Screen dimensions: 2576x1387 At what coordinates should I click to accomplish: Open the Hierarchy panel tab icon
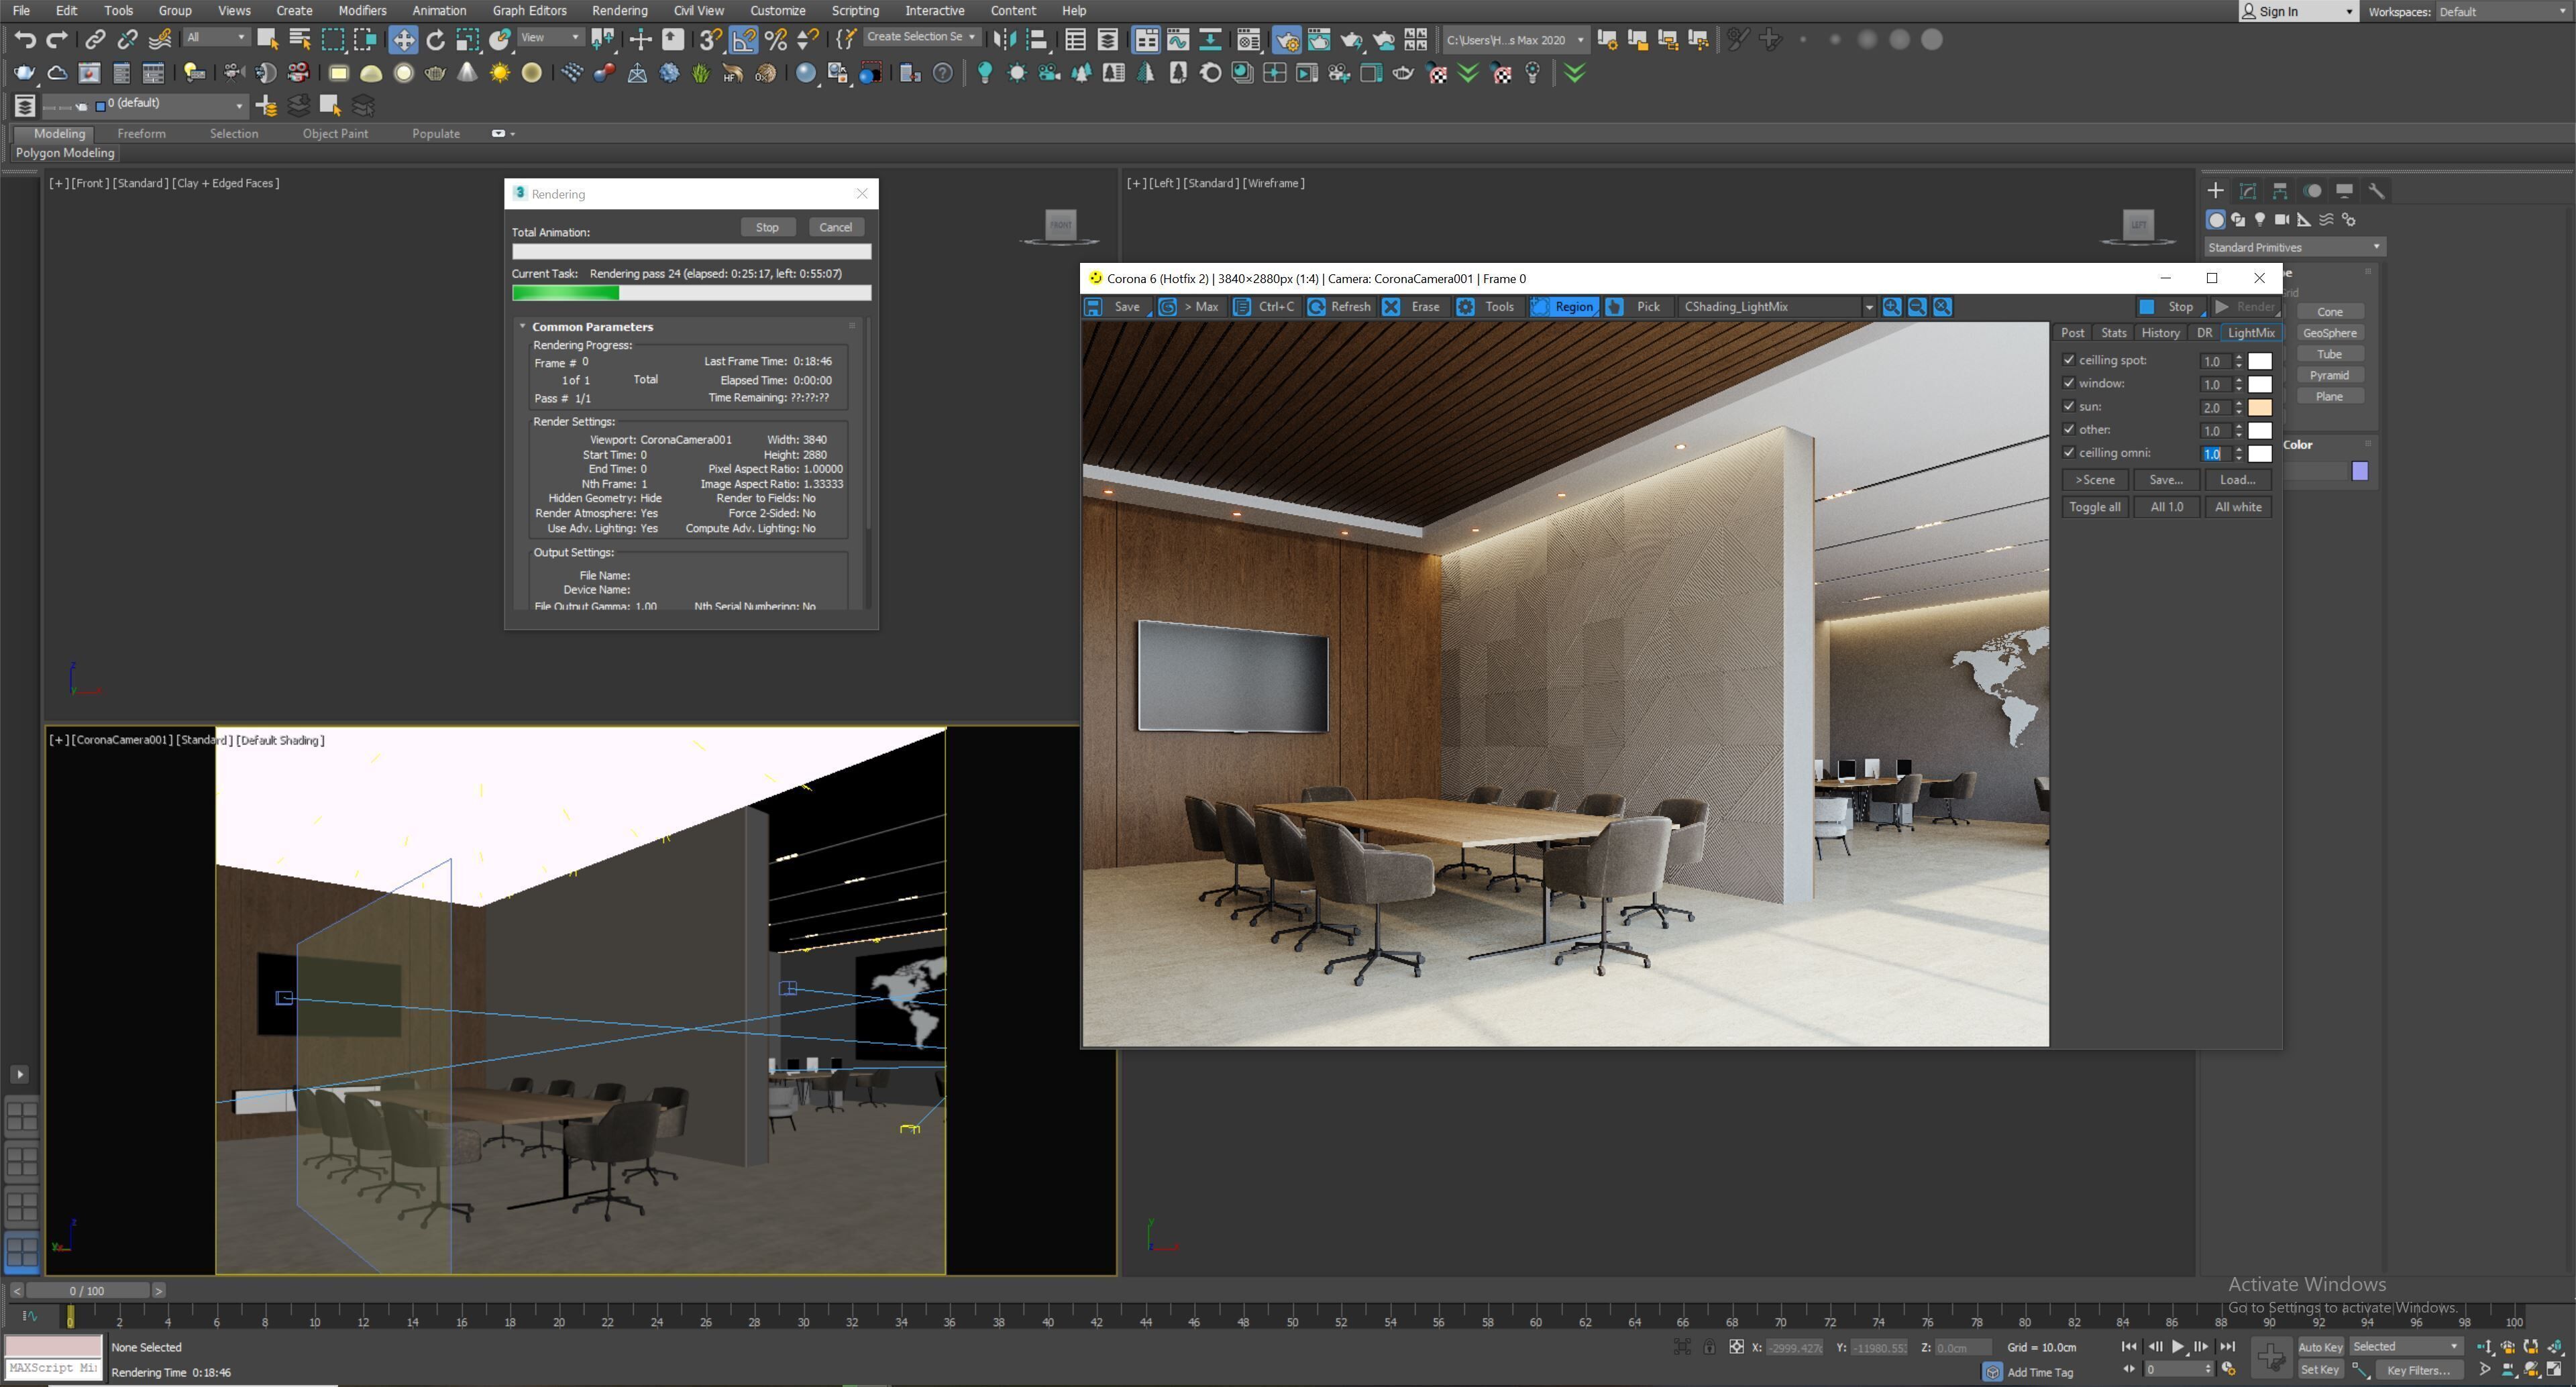(x=2280, y=190)
